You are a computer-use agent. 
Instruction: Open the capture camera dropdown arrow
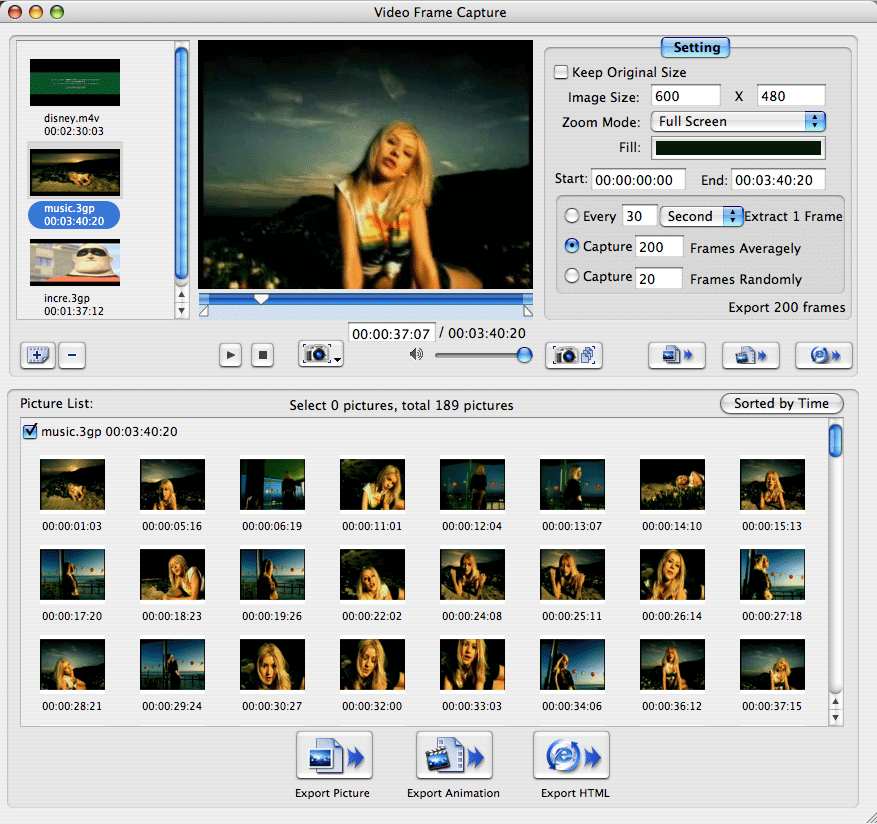tap(335, 360)
